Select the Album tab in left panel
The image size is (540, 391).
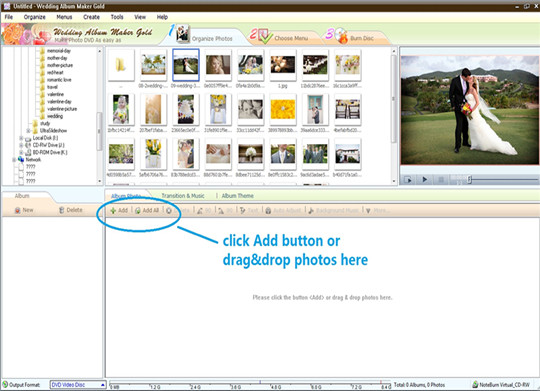pos(22,196)
